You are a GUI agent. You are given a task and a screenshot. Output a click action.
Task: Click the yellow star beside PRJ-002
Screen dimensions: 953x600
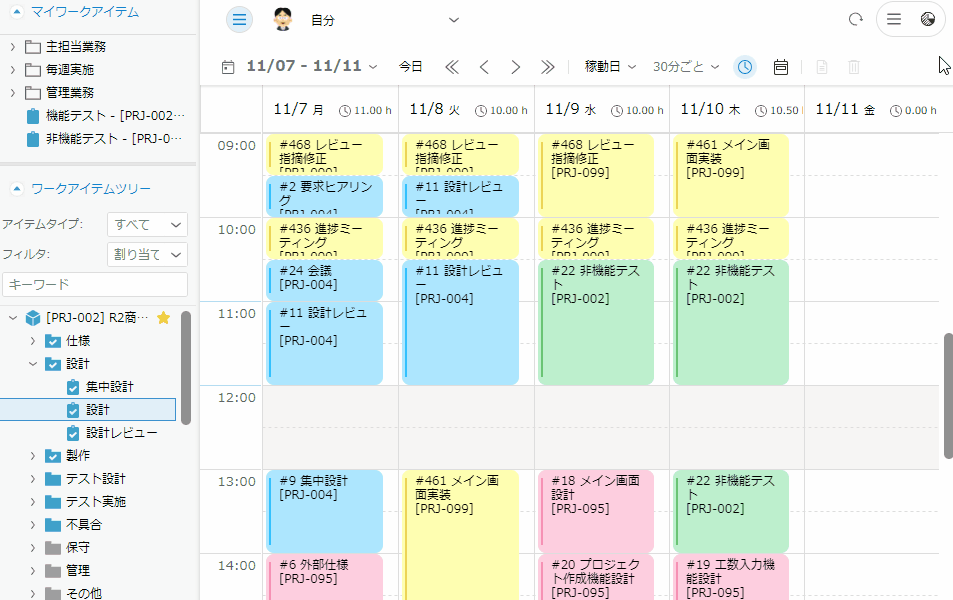(164, 318)
